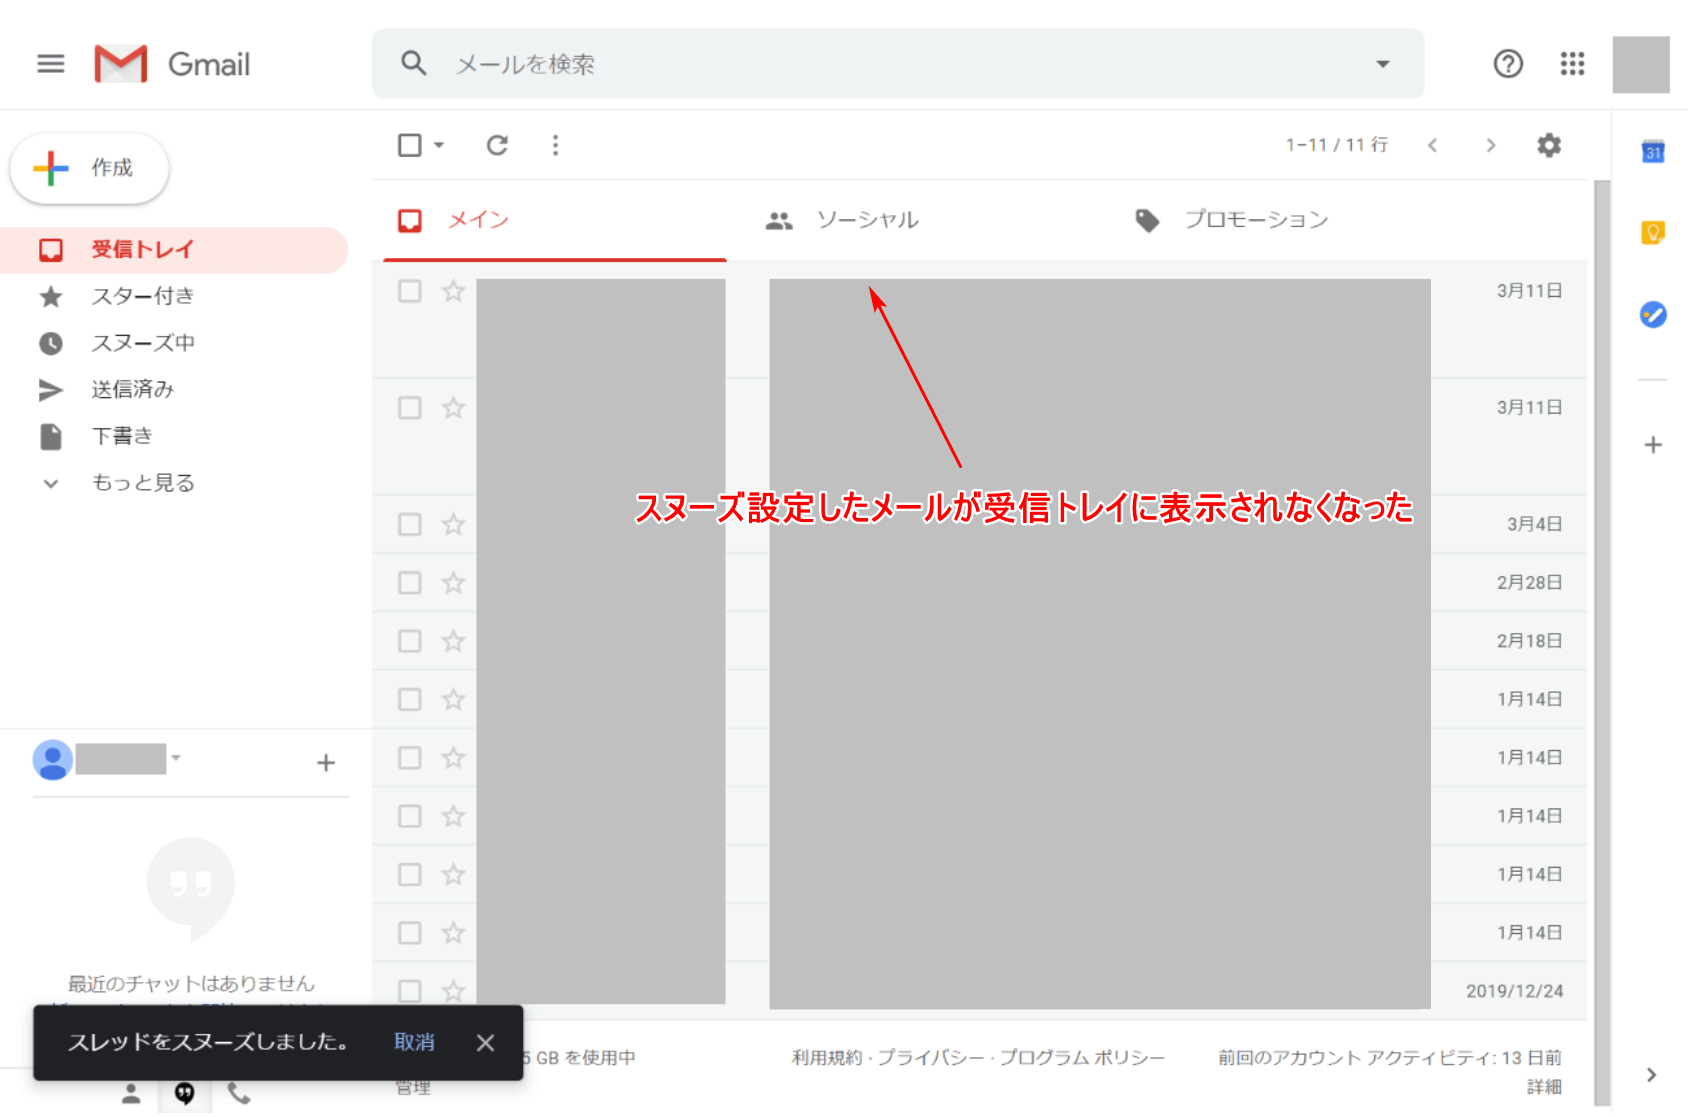The height and width of the screenshot is (1117, 1688).
Task: Switch to the プロモーション tab
Action: click(1255, 220)
